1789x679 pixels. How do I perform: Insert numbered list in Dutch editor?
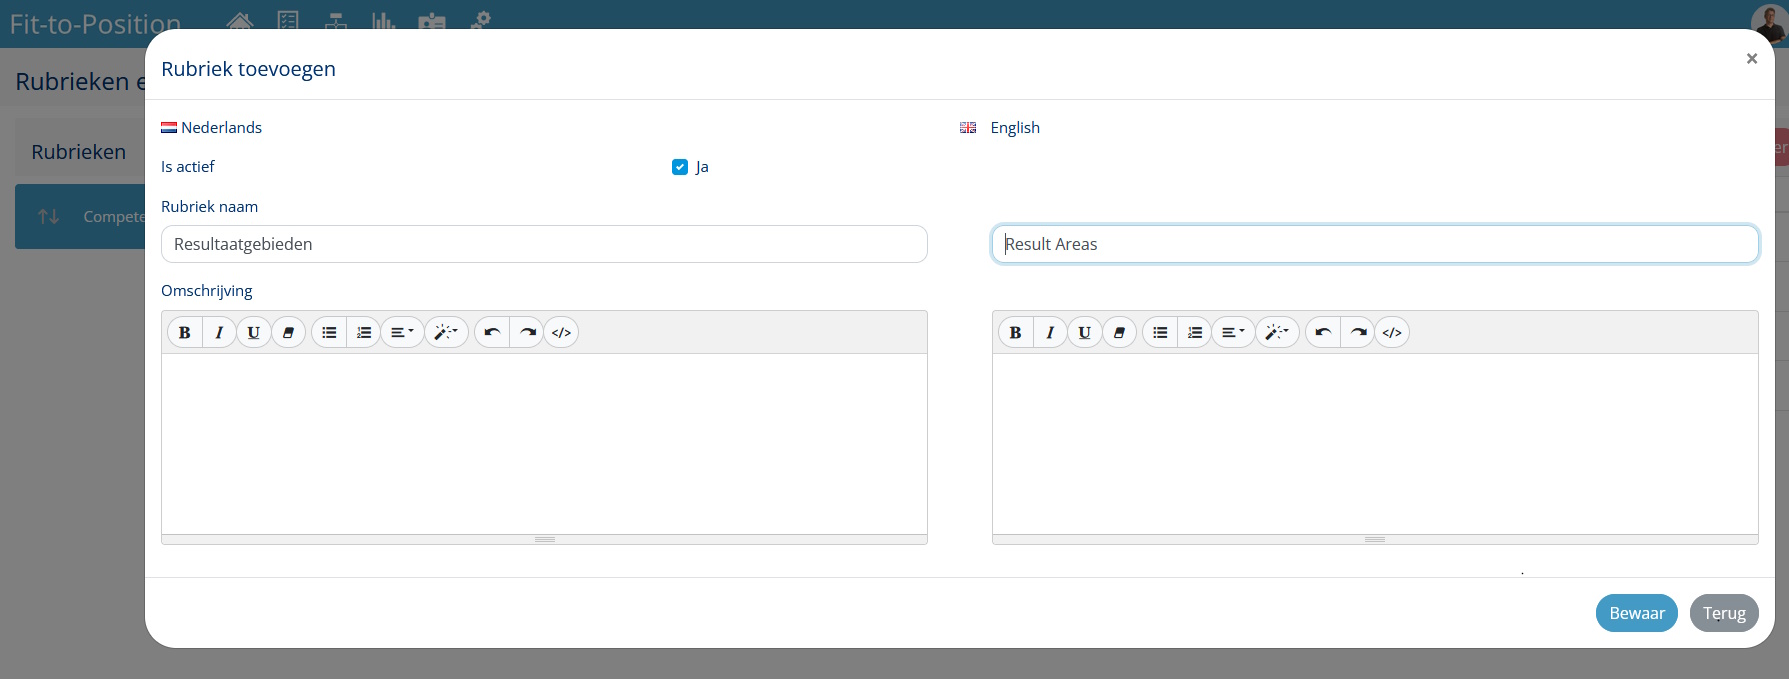click(364, 332)
